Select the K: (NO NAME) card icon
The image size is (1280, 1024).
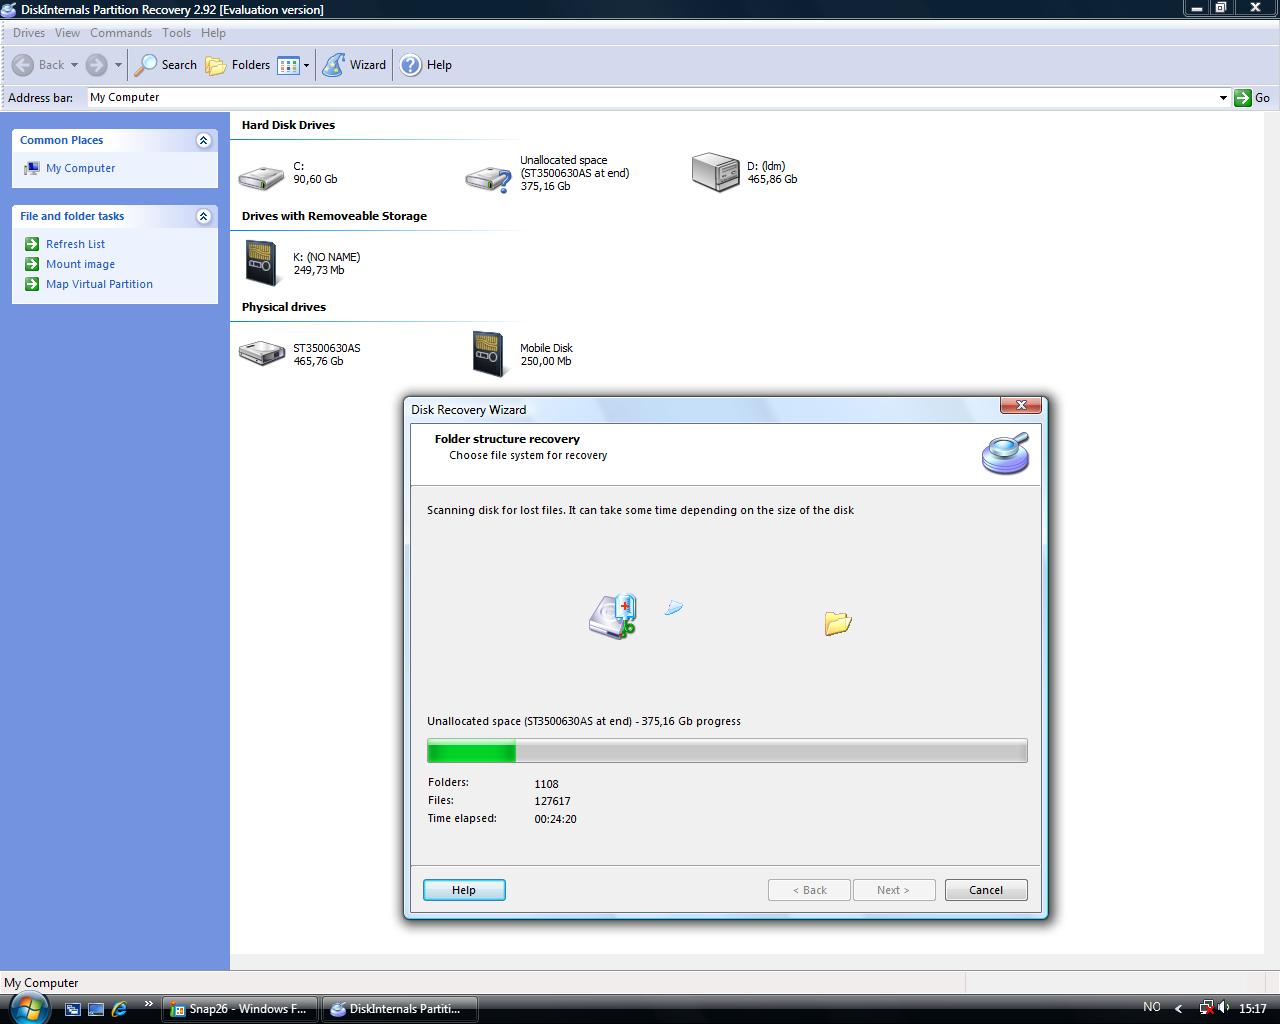[x=262, y=263]
